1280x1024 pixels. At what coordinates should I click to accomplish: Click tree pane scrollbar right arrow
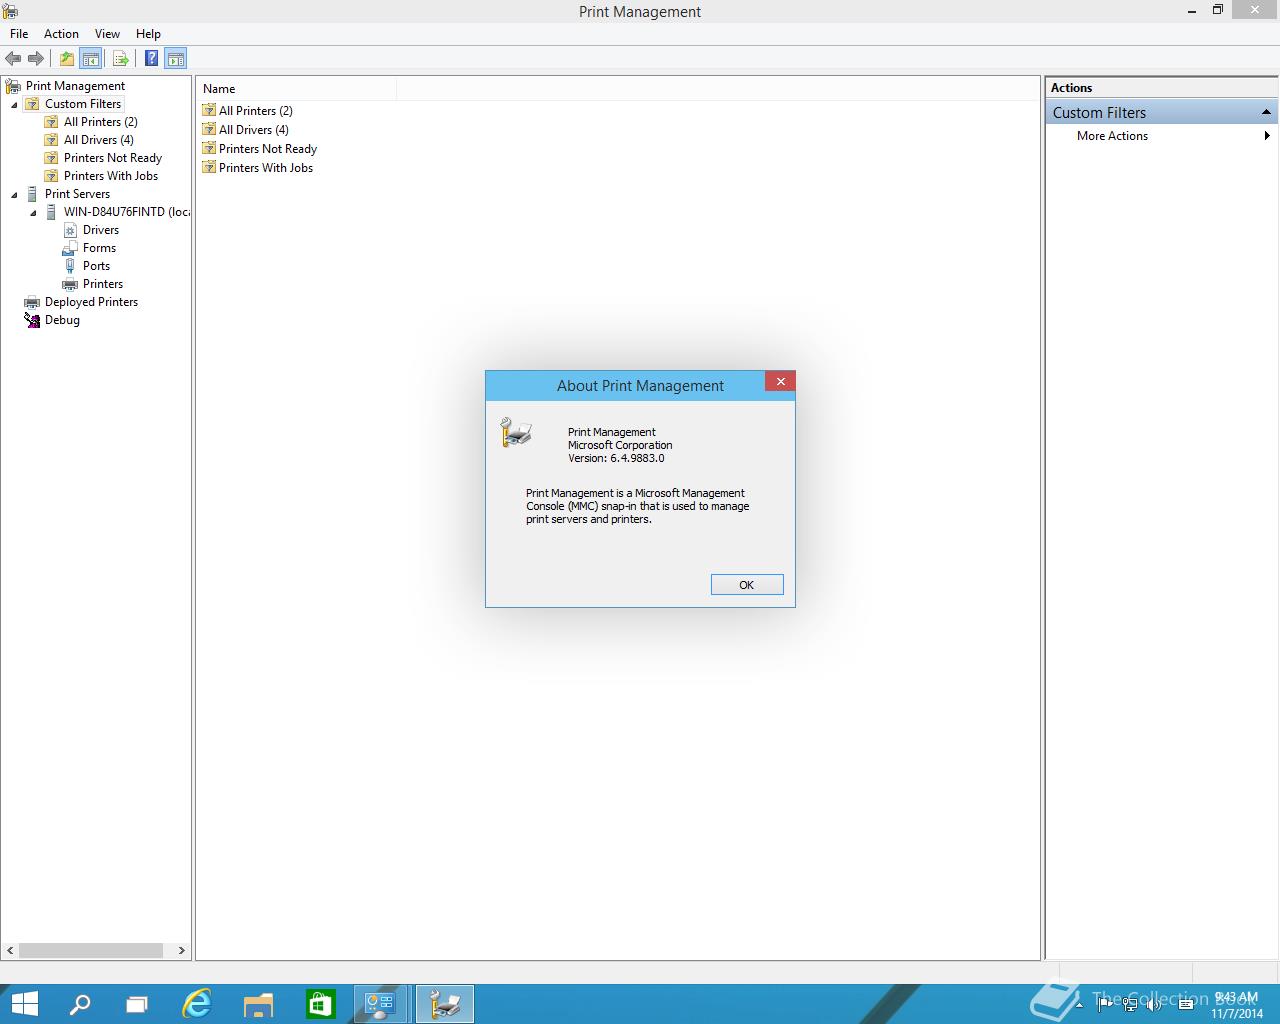pyautogui.click(x=181, y=950)
